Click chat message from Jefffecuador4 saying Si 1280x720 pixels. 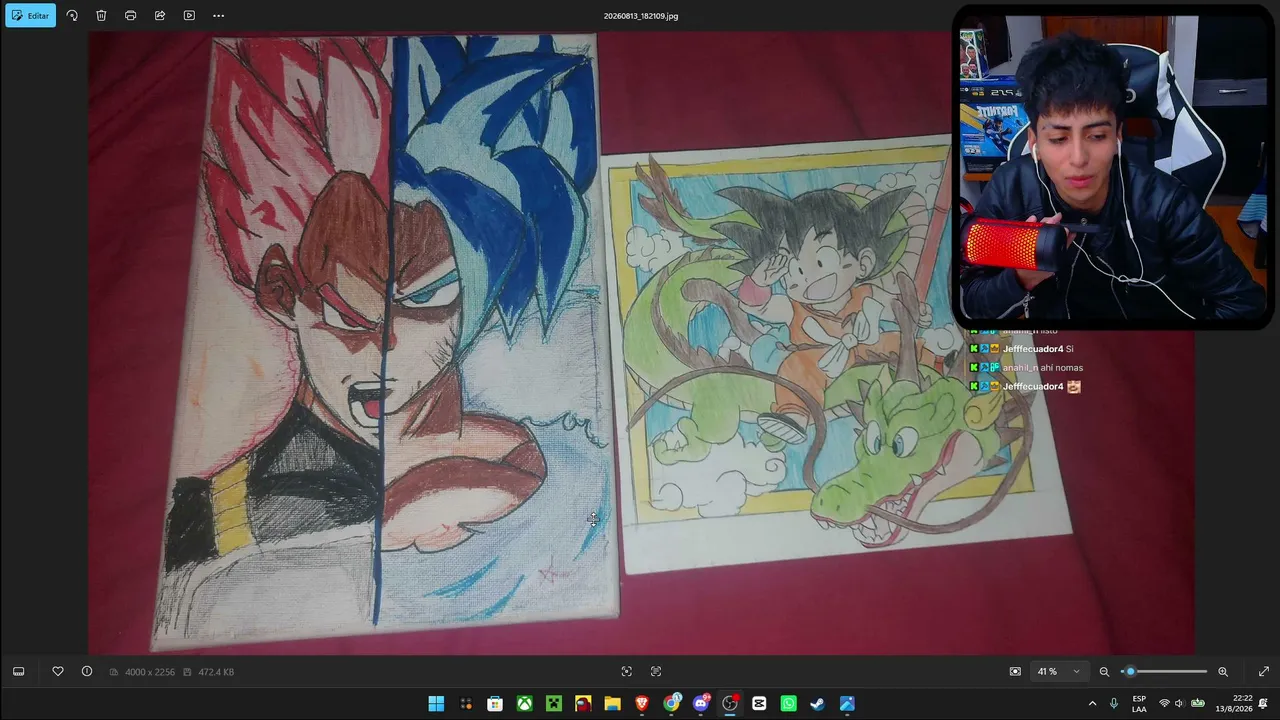(1022, 349)
